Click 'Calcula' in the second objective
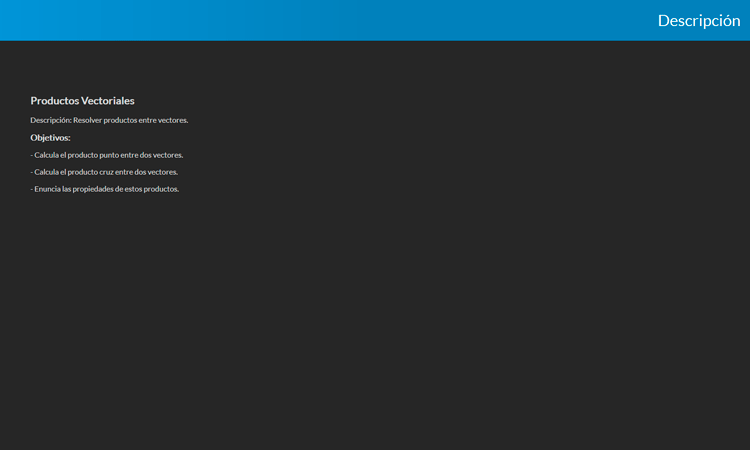The width and height of the screenshot is (750, 450). coord(46,172)
